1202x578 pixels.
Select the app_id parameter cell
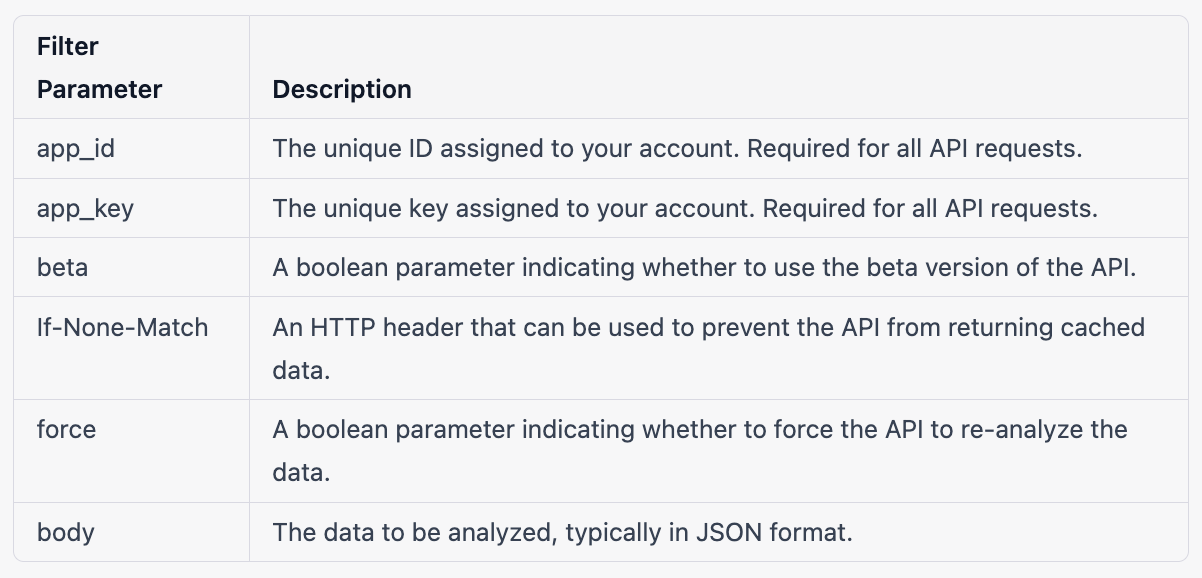tap(76, 149)
